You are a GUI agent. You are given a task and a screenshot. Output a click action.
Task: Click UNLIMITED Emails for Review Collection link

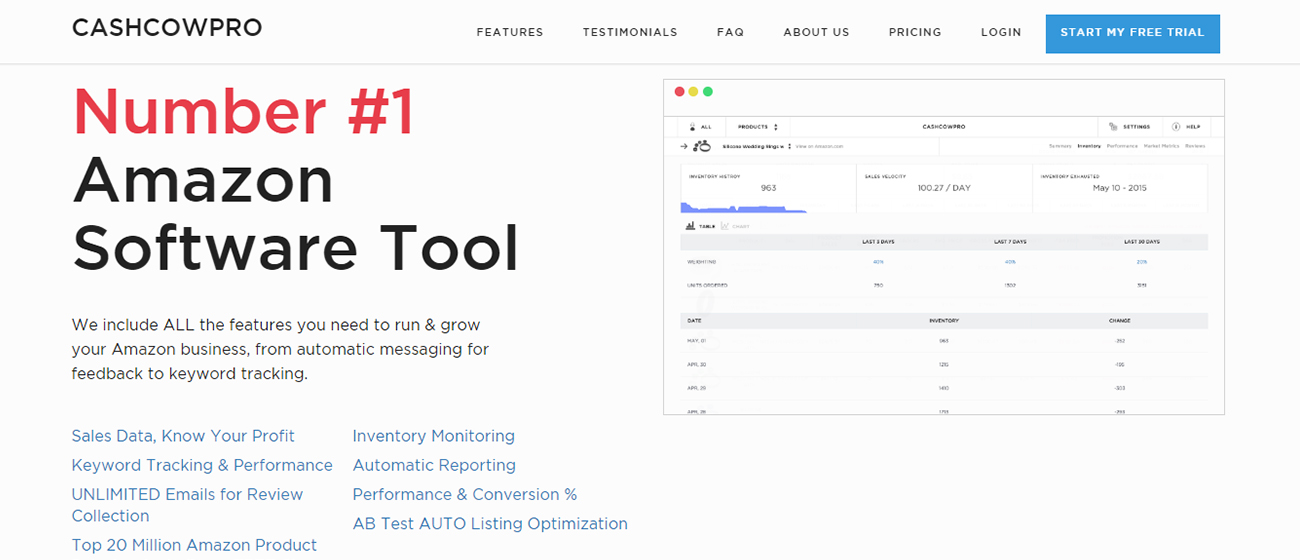pos(187,505)
